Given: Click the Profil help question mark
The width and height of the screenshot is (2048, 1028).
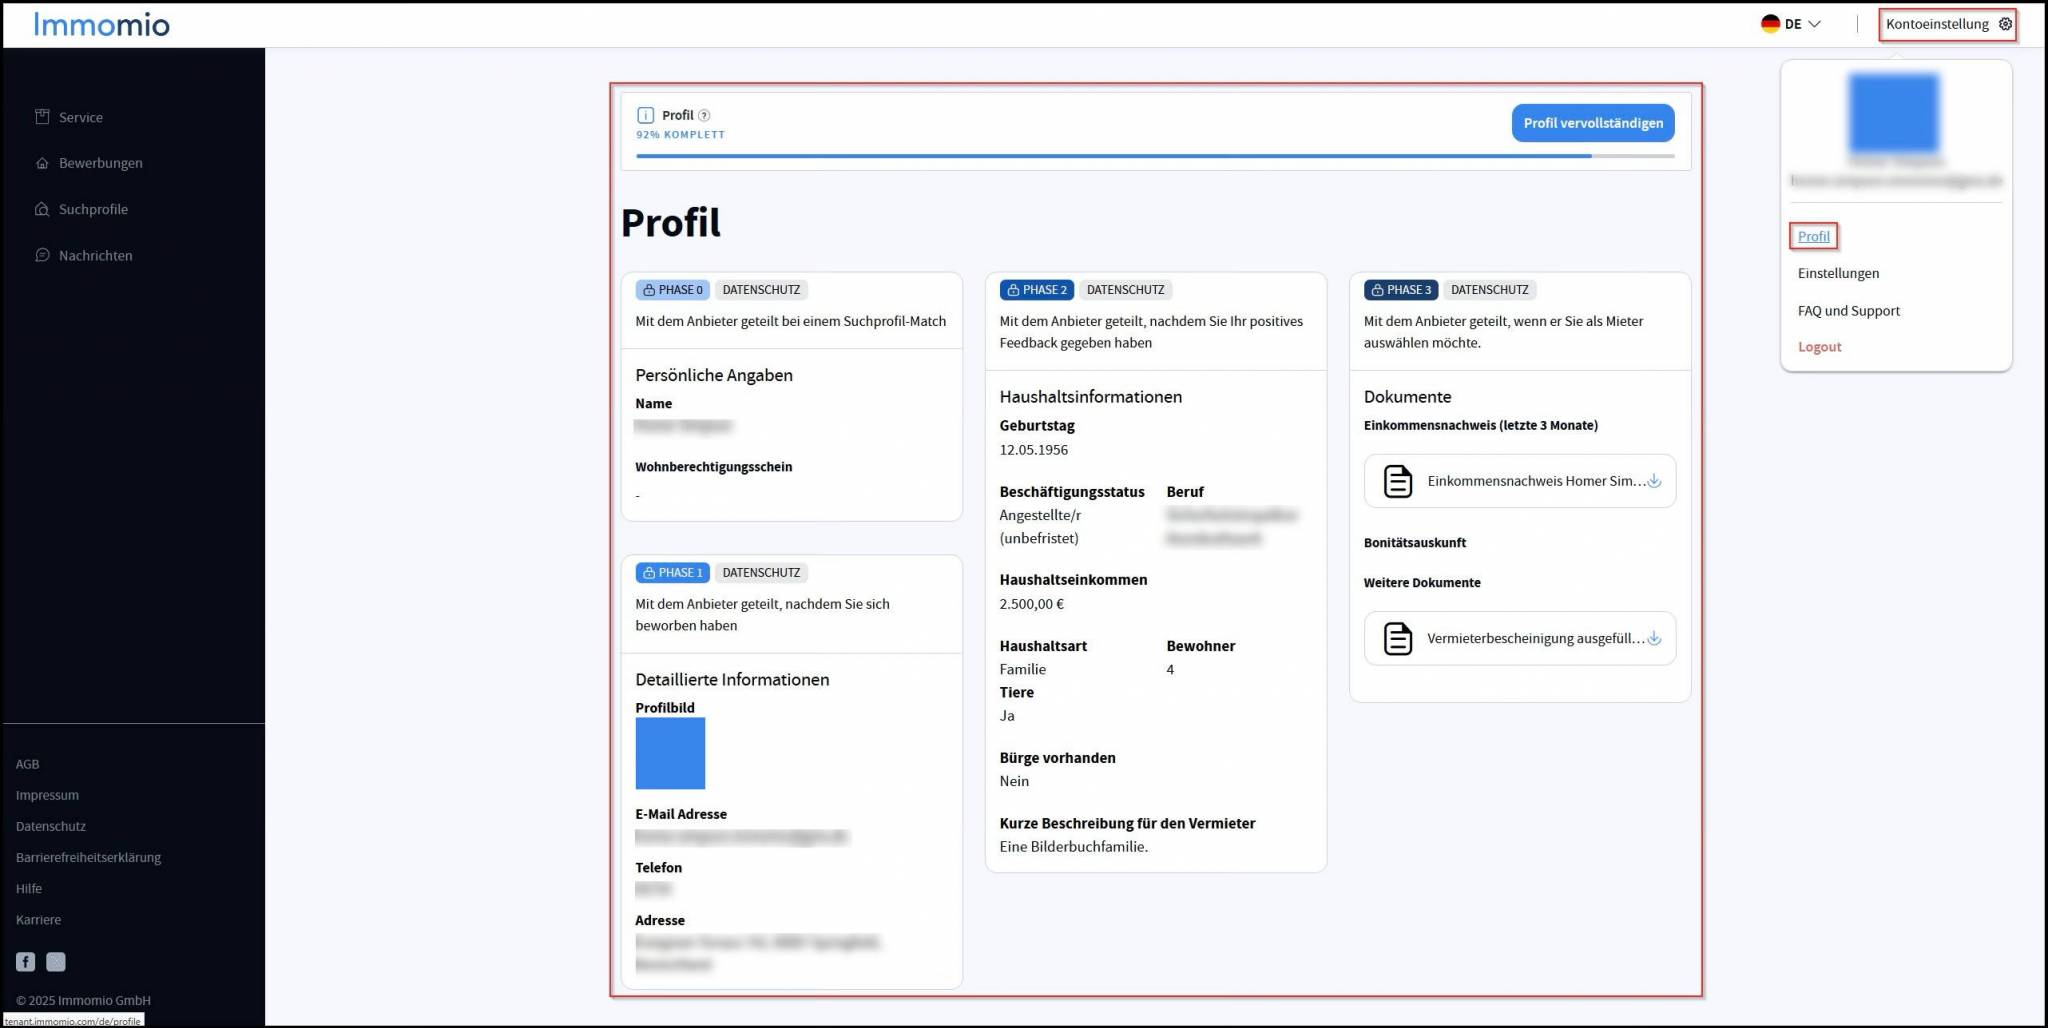Looking at the screenshot, I should (x=704, y=115).
